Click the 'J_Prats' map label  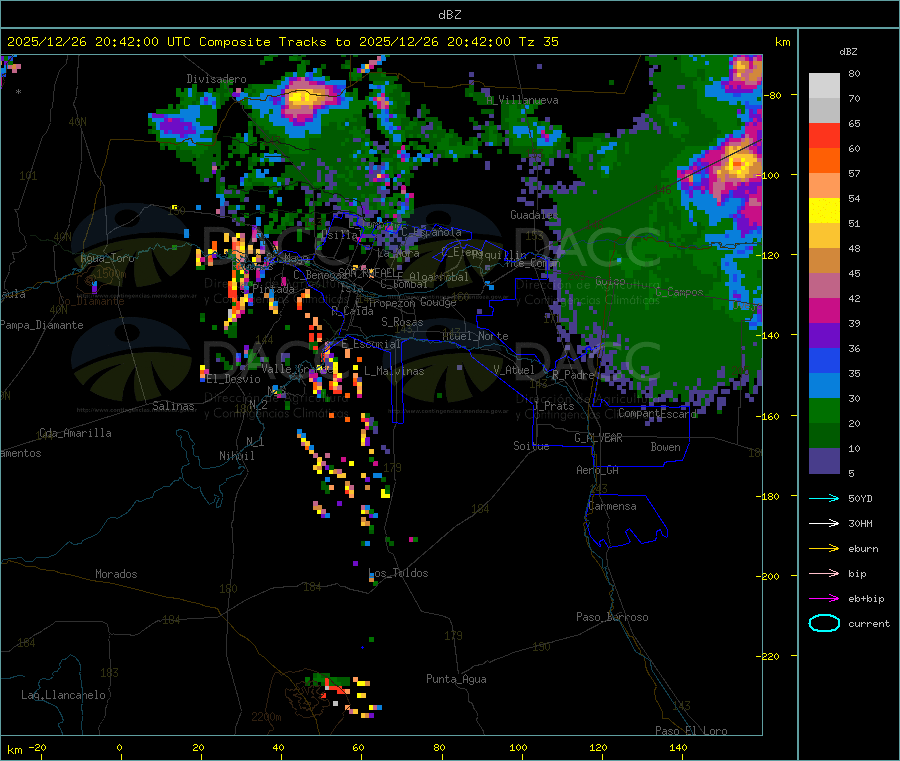554,406
